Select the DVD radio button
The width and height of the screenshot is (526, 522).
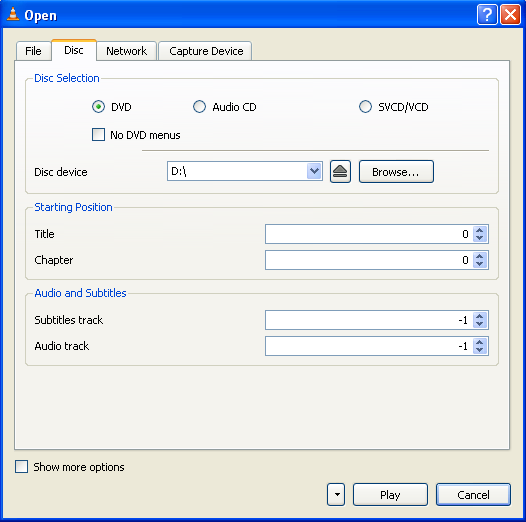98,107
